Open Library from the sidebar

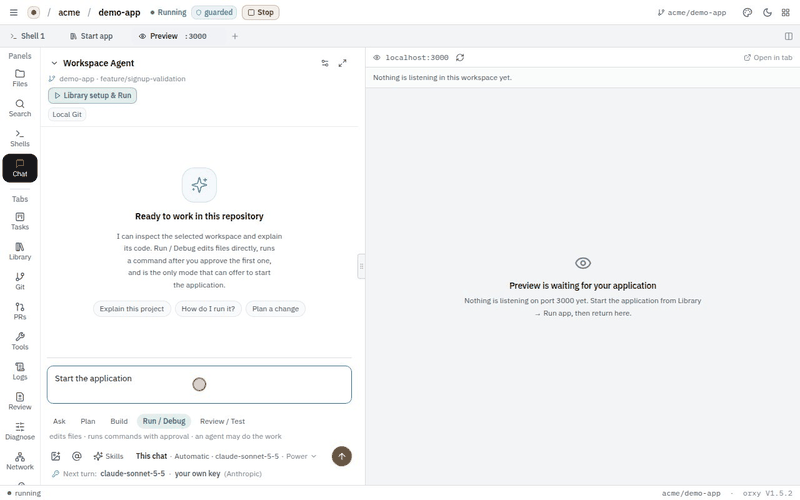(x=20, y=252)
